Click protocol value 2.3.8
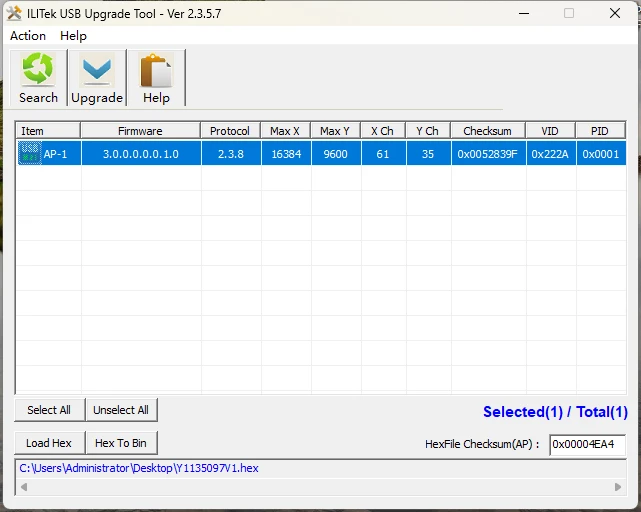641x512 pixels. (231, 154)
